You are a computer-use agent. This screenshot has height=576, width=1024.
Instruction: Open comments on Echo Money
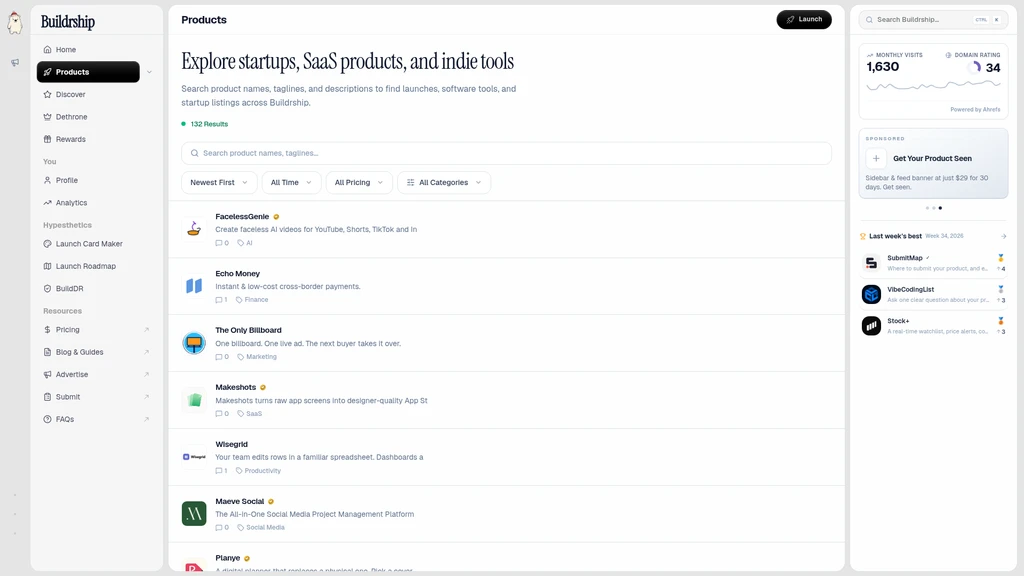(221, 300)
